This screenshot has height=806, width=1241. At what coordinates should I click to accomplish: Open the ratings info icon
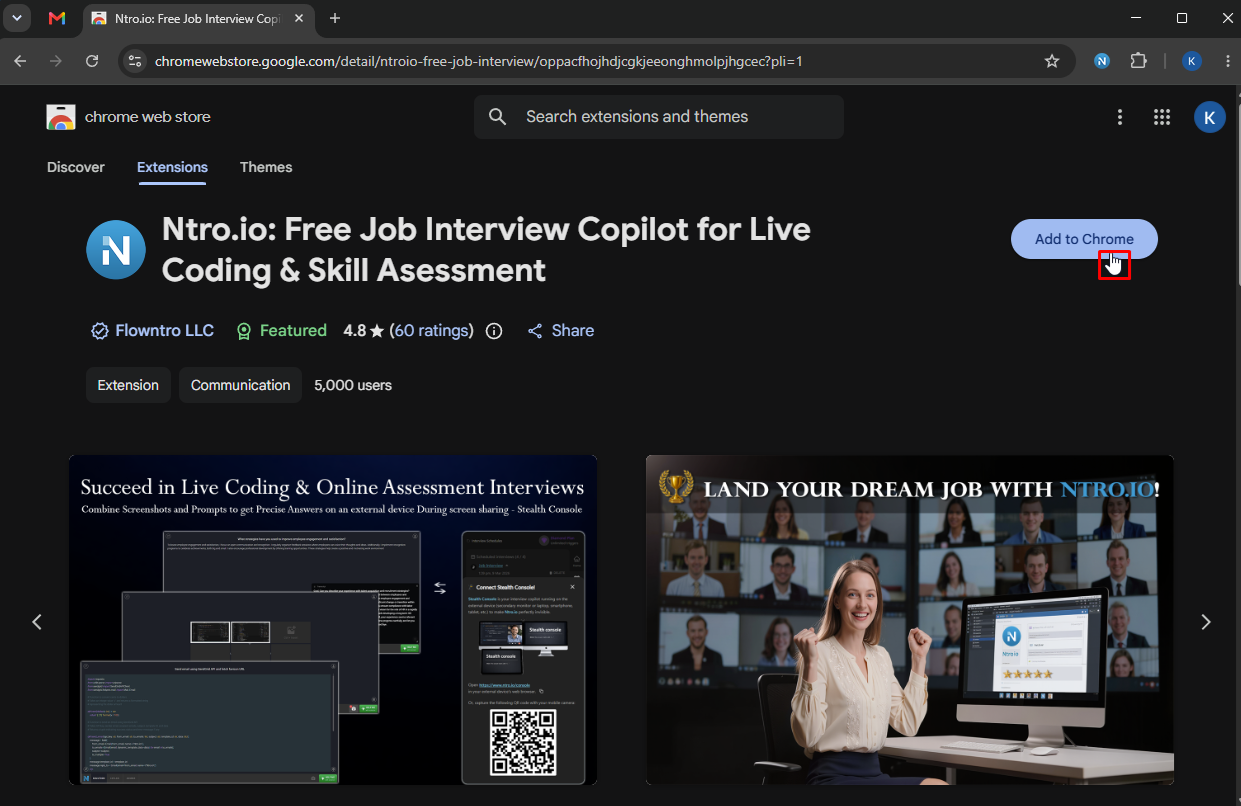[x=493, y=331]
